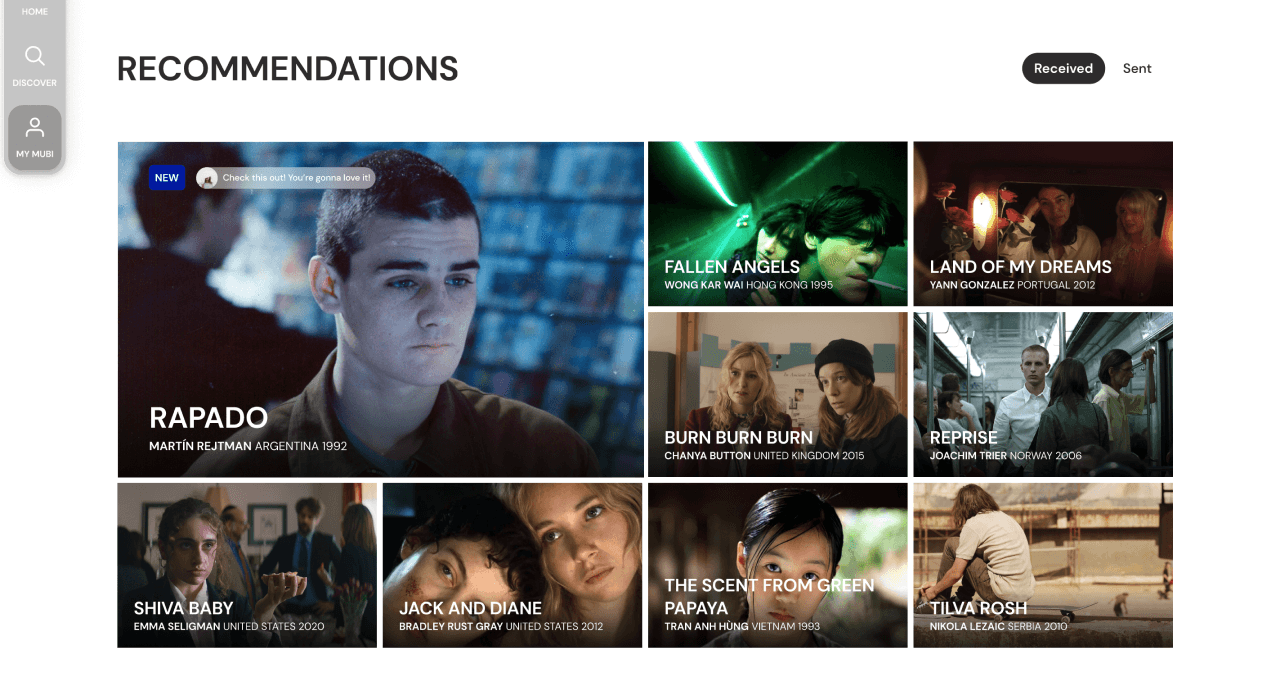Open the Shiva Baby film card
The height and width of the screenshot is (700, 1280).
click(x=247, y=565)
